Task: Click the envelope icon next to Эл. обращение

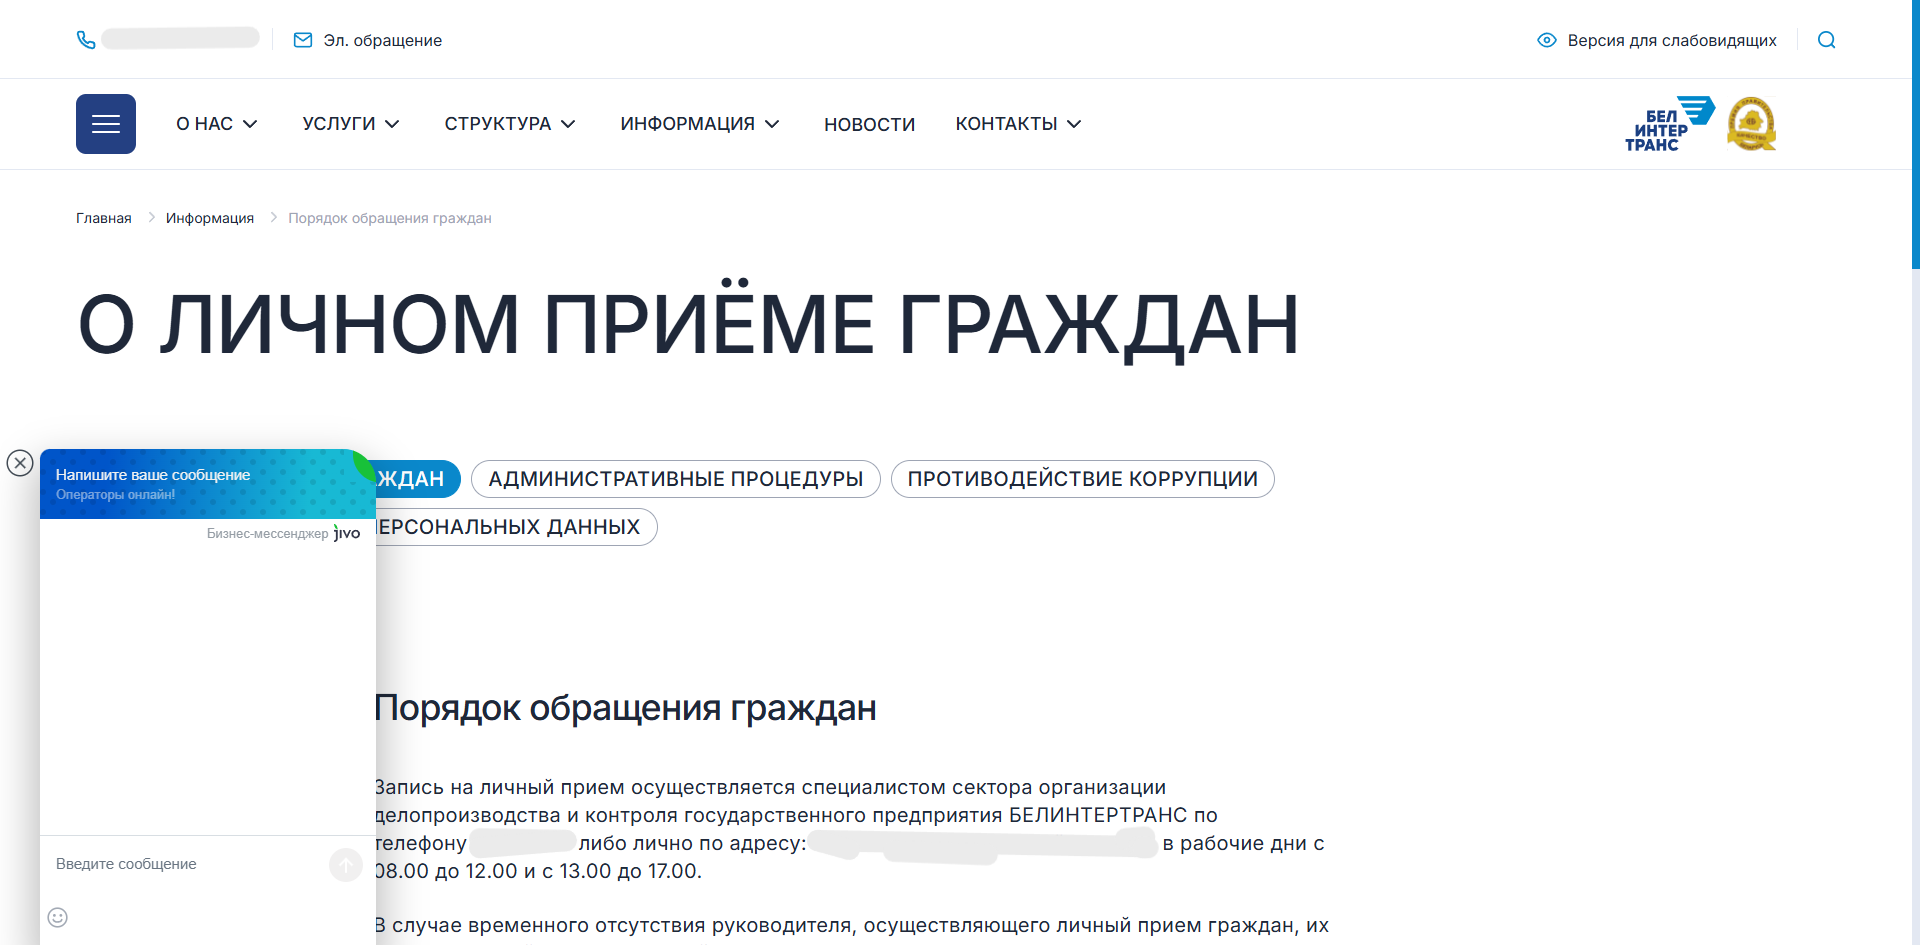Action: (303, 40)
